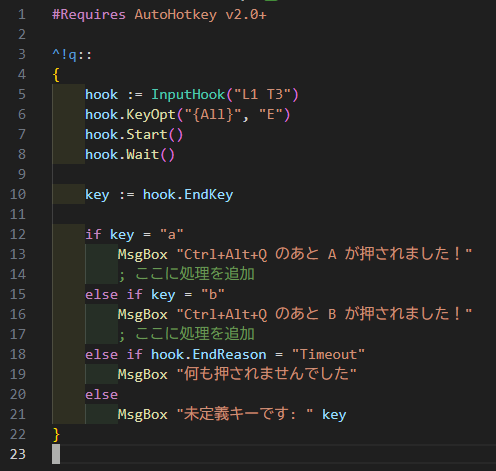Click 'MsgBox' on line 13

tap(143, 255)
